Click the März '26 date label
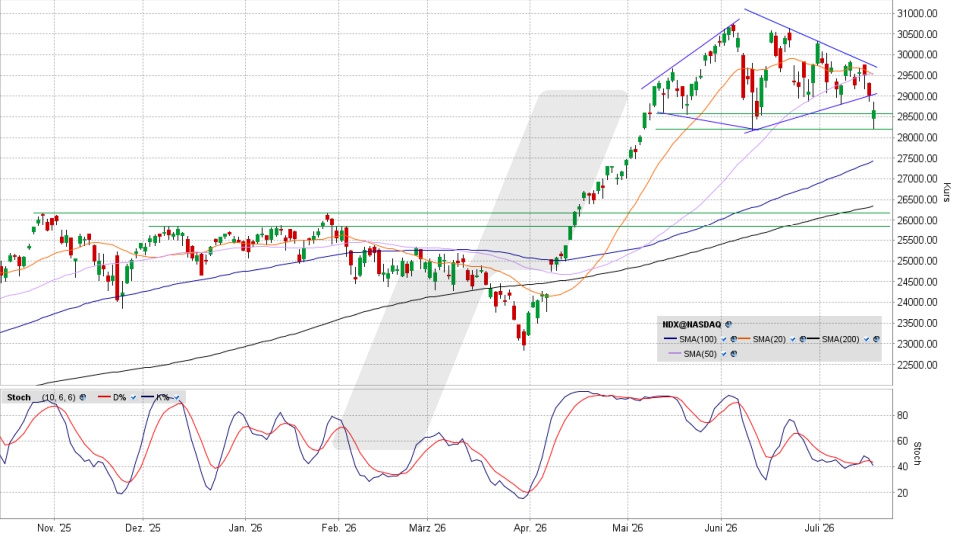Image resolution: width=960 pixels, height=540 pixels. (427, 528)
